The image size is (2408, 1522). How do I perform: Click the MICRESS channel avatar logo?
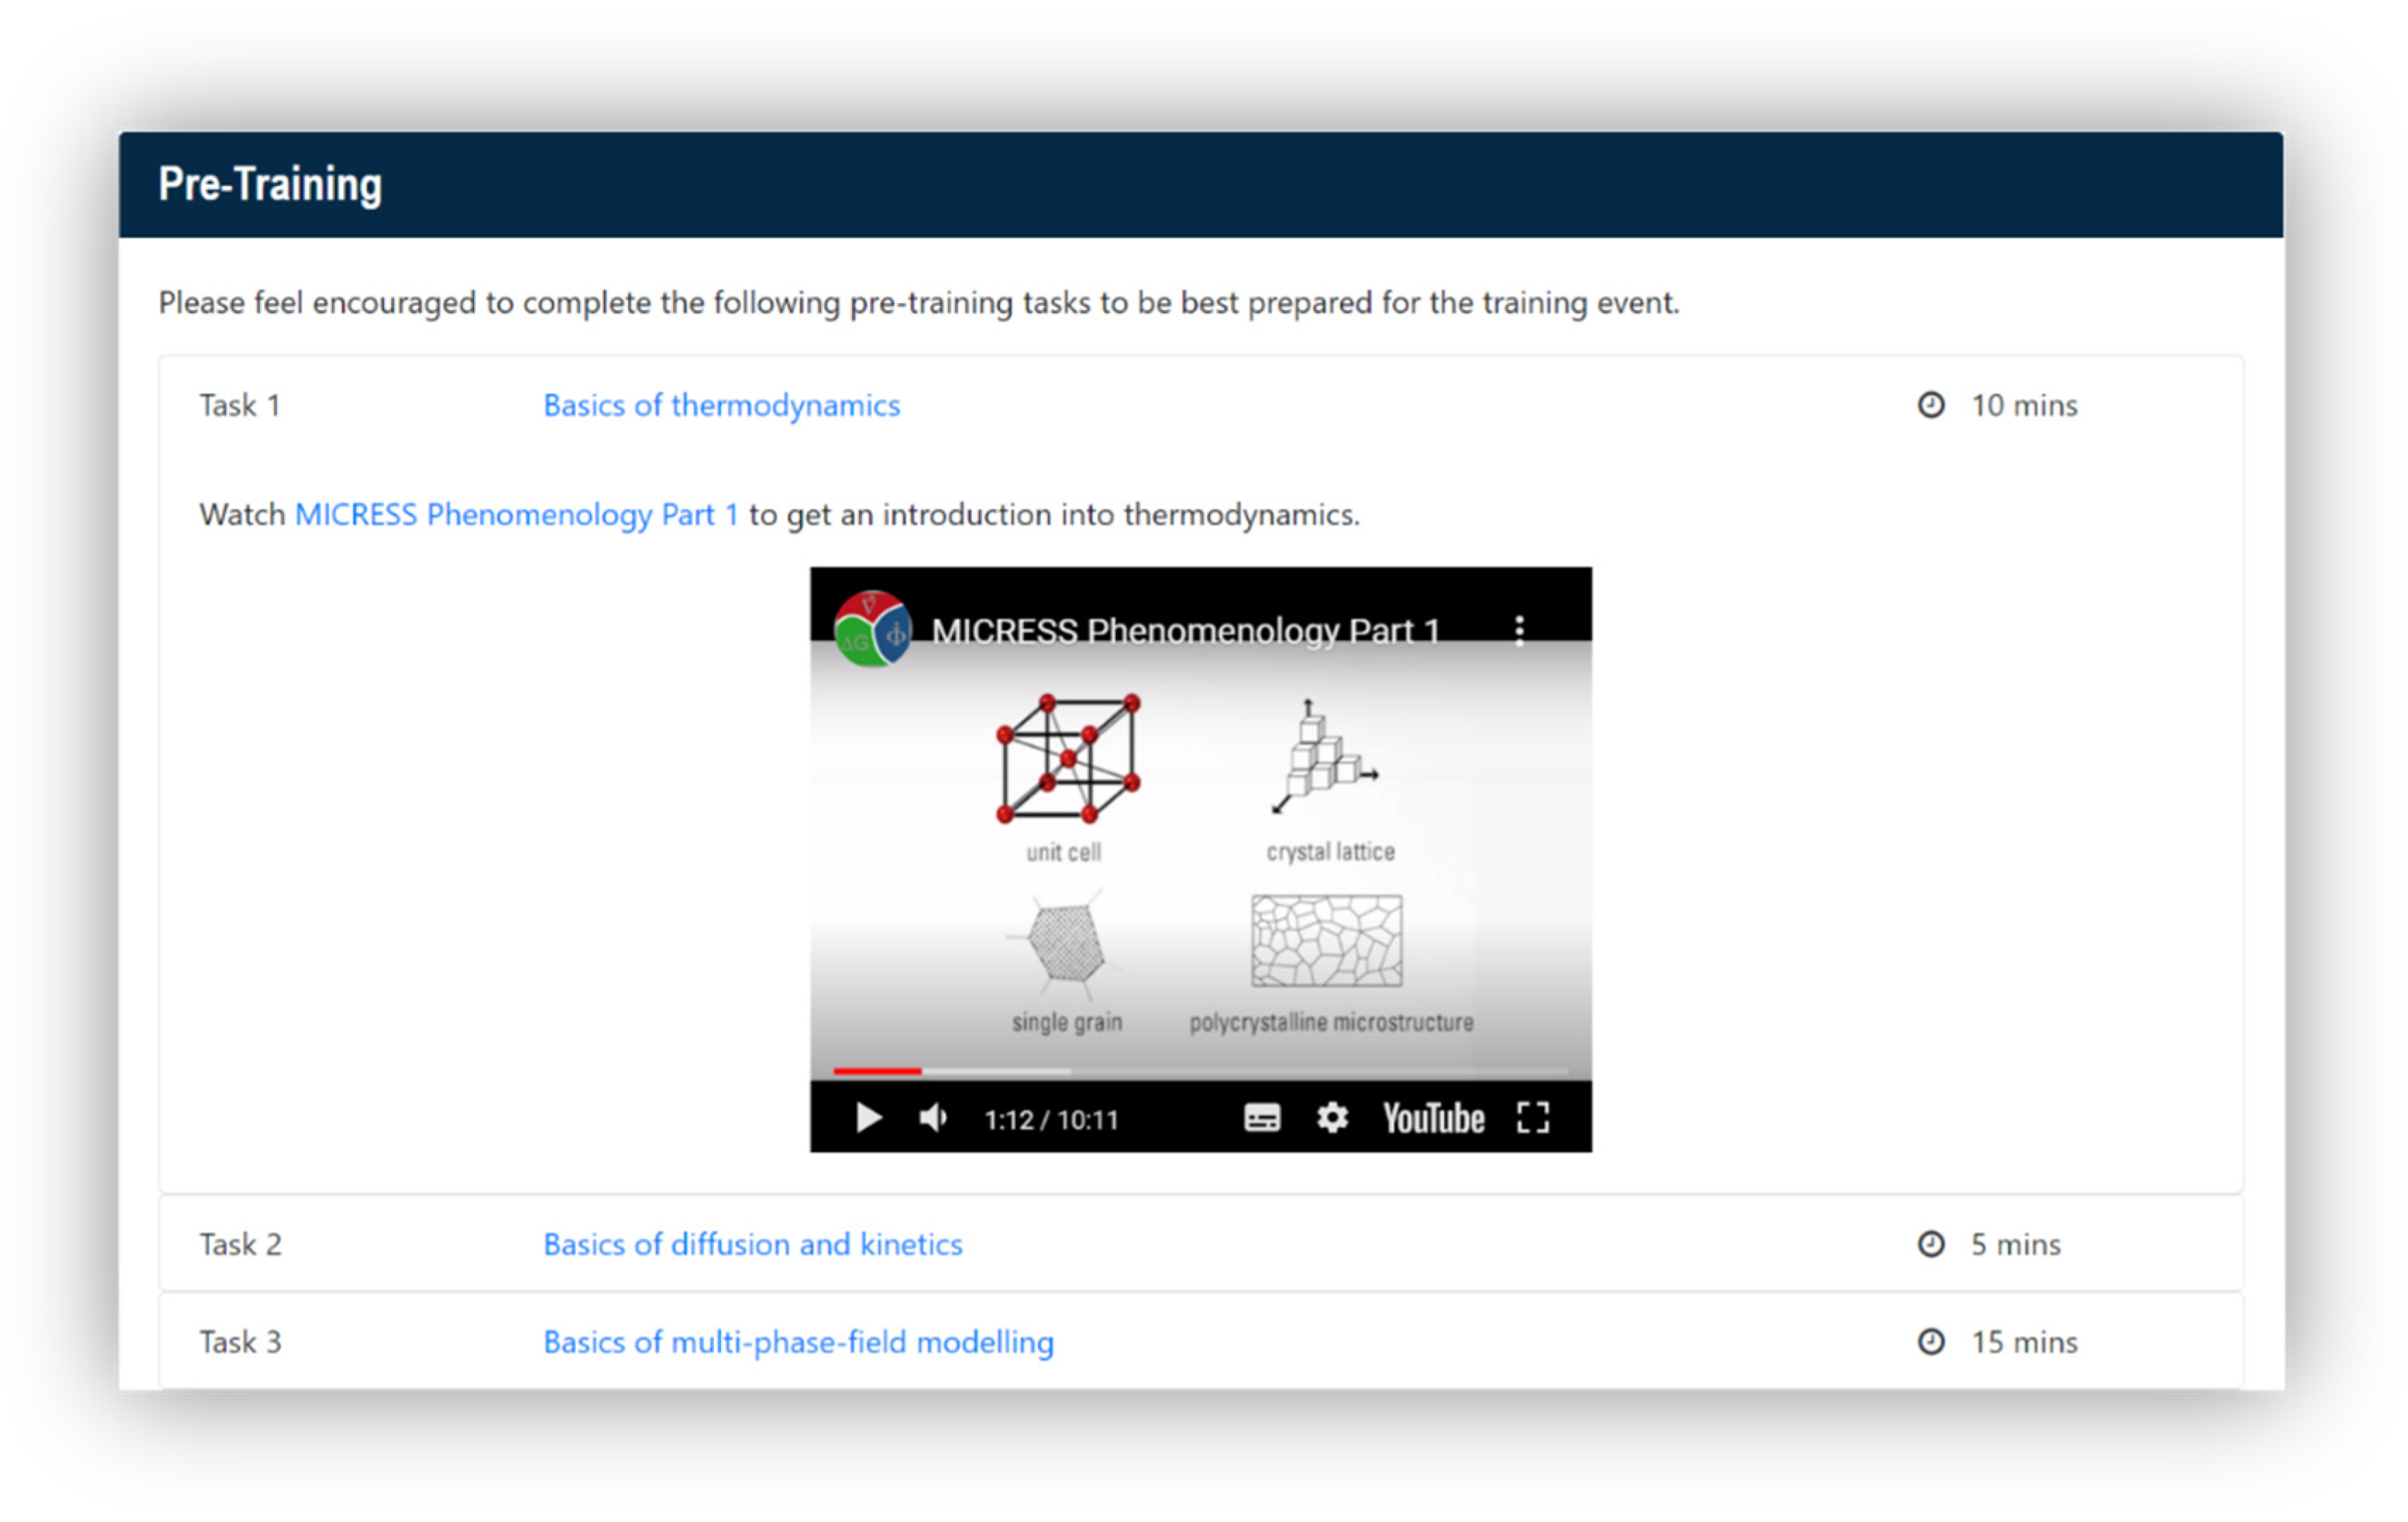pyautogui.click(x=872, y=630)
